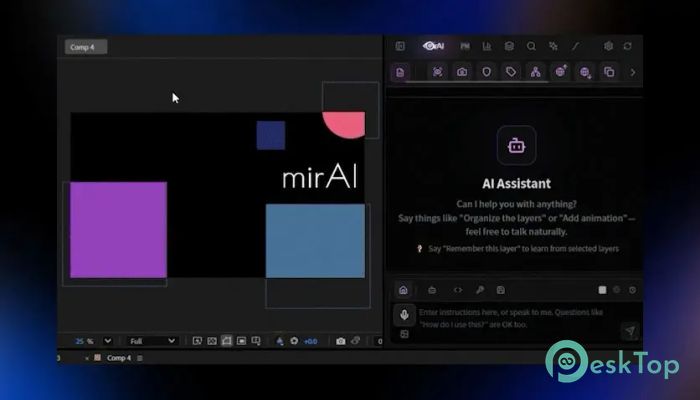Screen dimensions: 700x400
Task: Click the AI Assistant robot icon
Action: coord(517,146)
